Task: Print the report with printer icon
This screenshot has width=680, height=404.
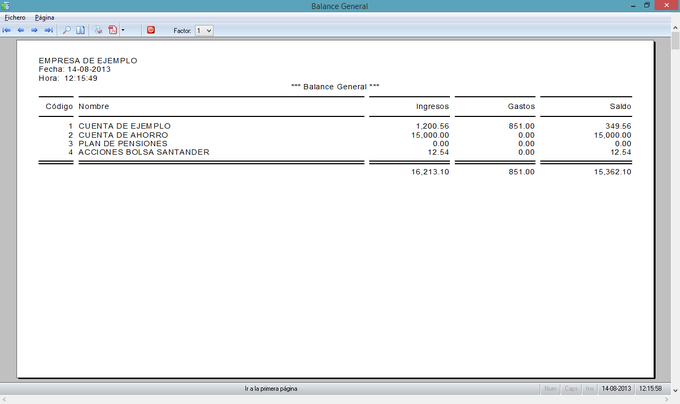Action: (x=98, y=30)
